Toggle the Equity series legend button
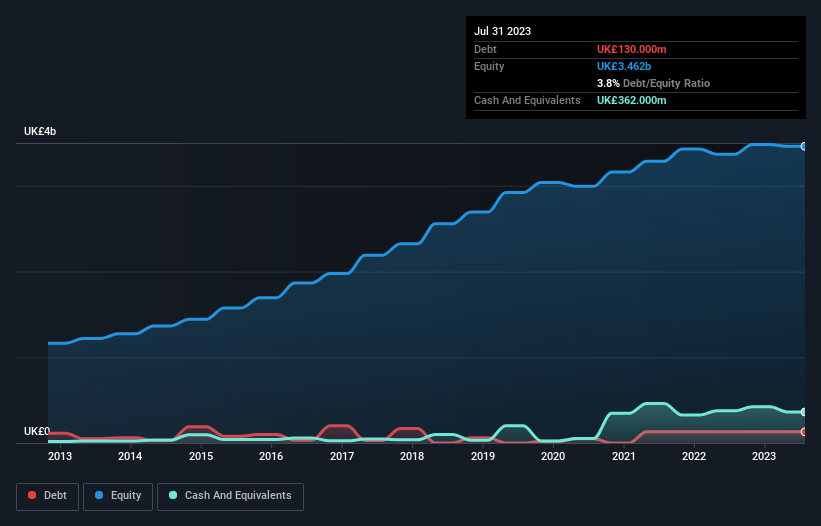 click(118, 496)
